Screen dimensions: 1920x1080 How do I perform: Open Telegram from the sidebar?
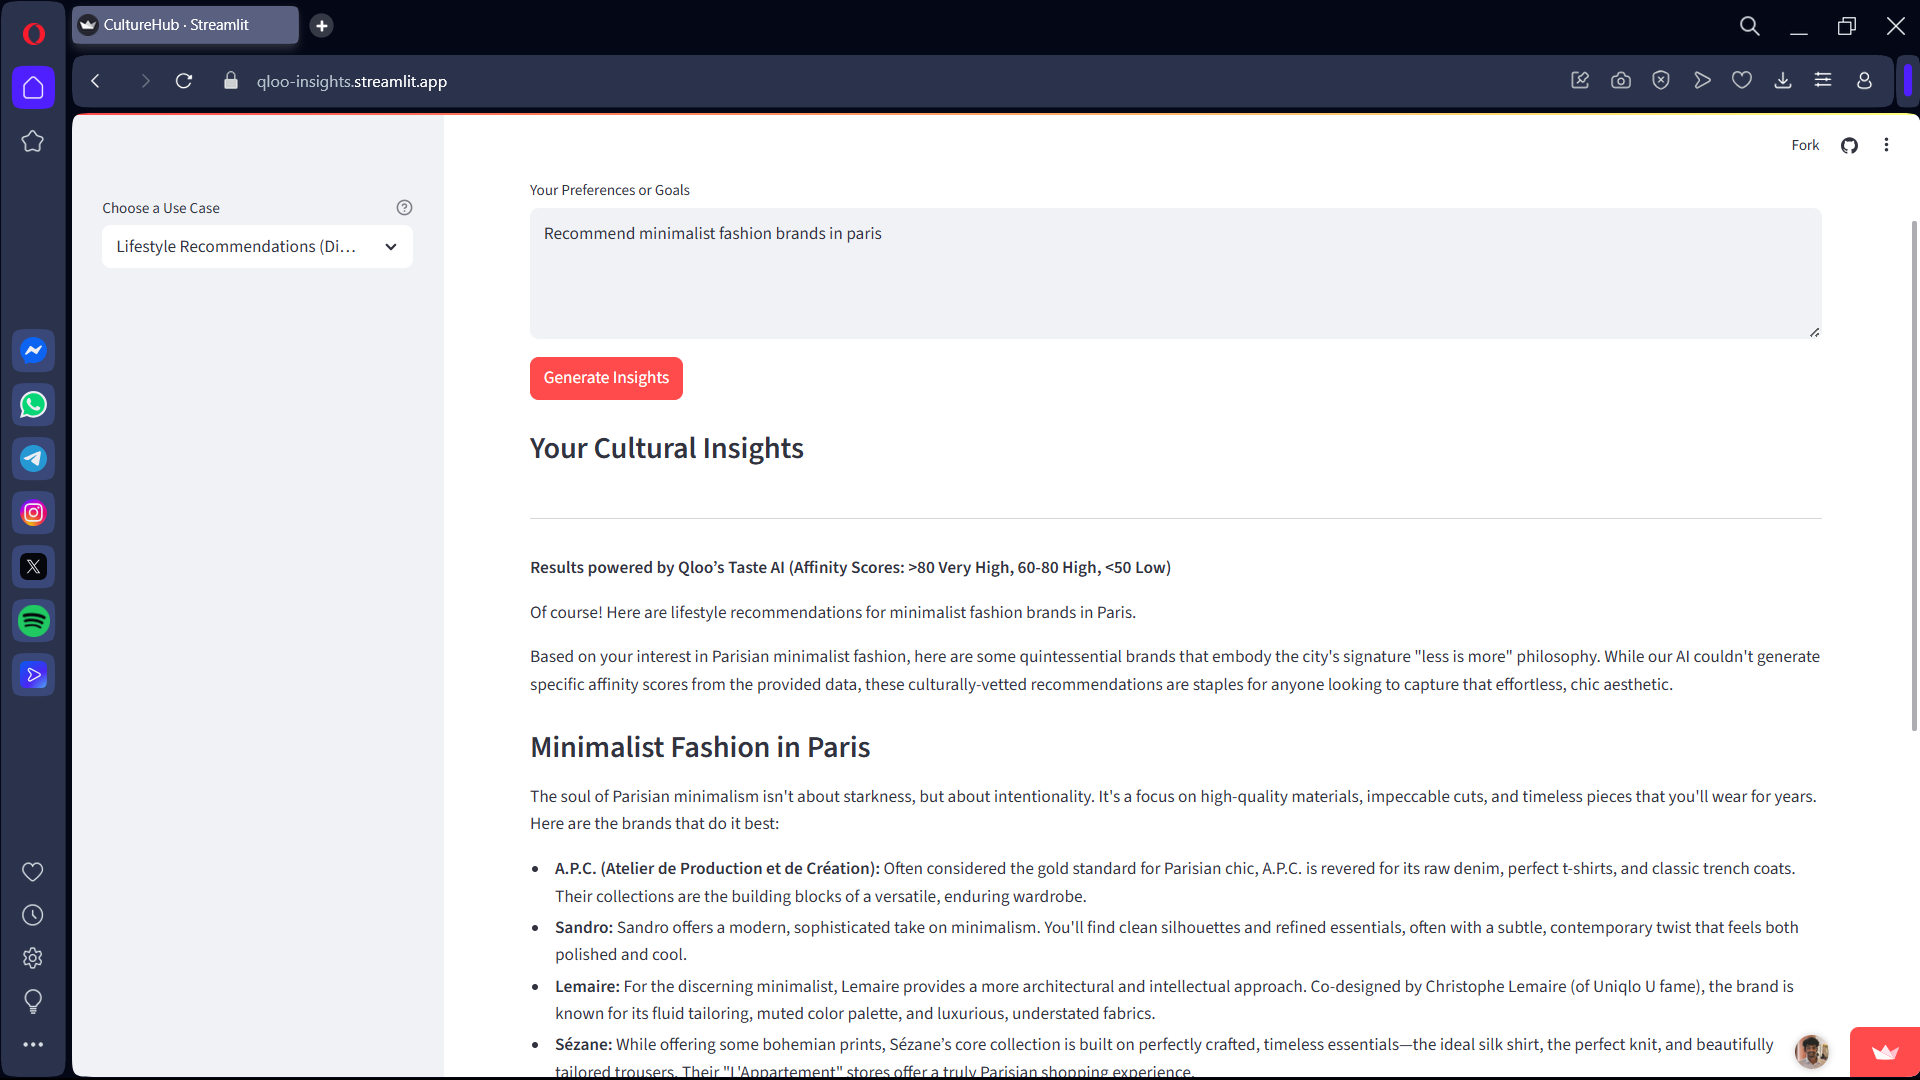pos(33,459)
